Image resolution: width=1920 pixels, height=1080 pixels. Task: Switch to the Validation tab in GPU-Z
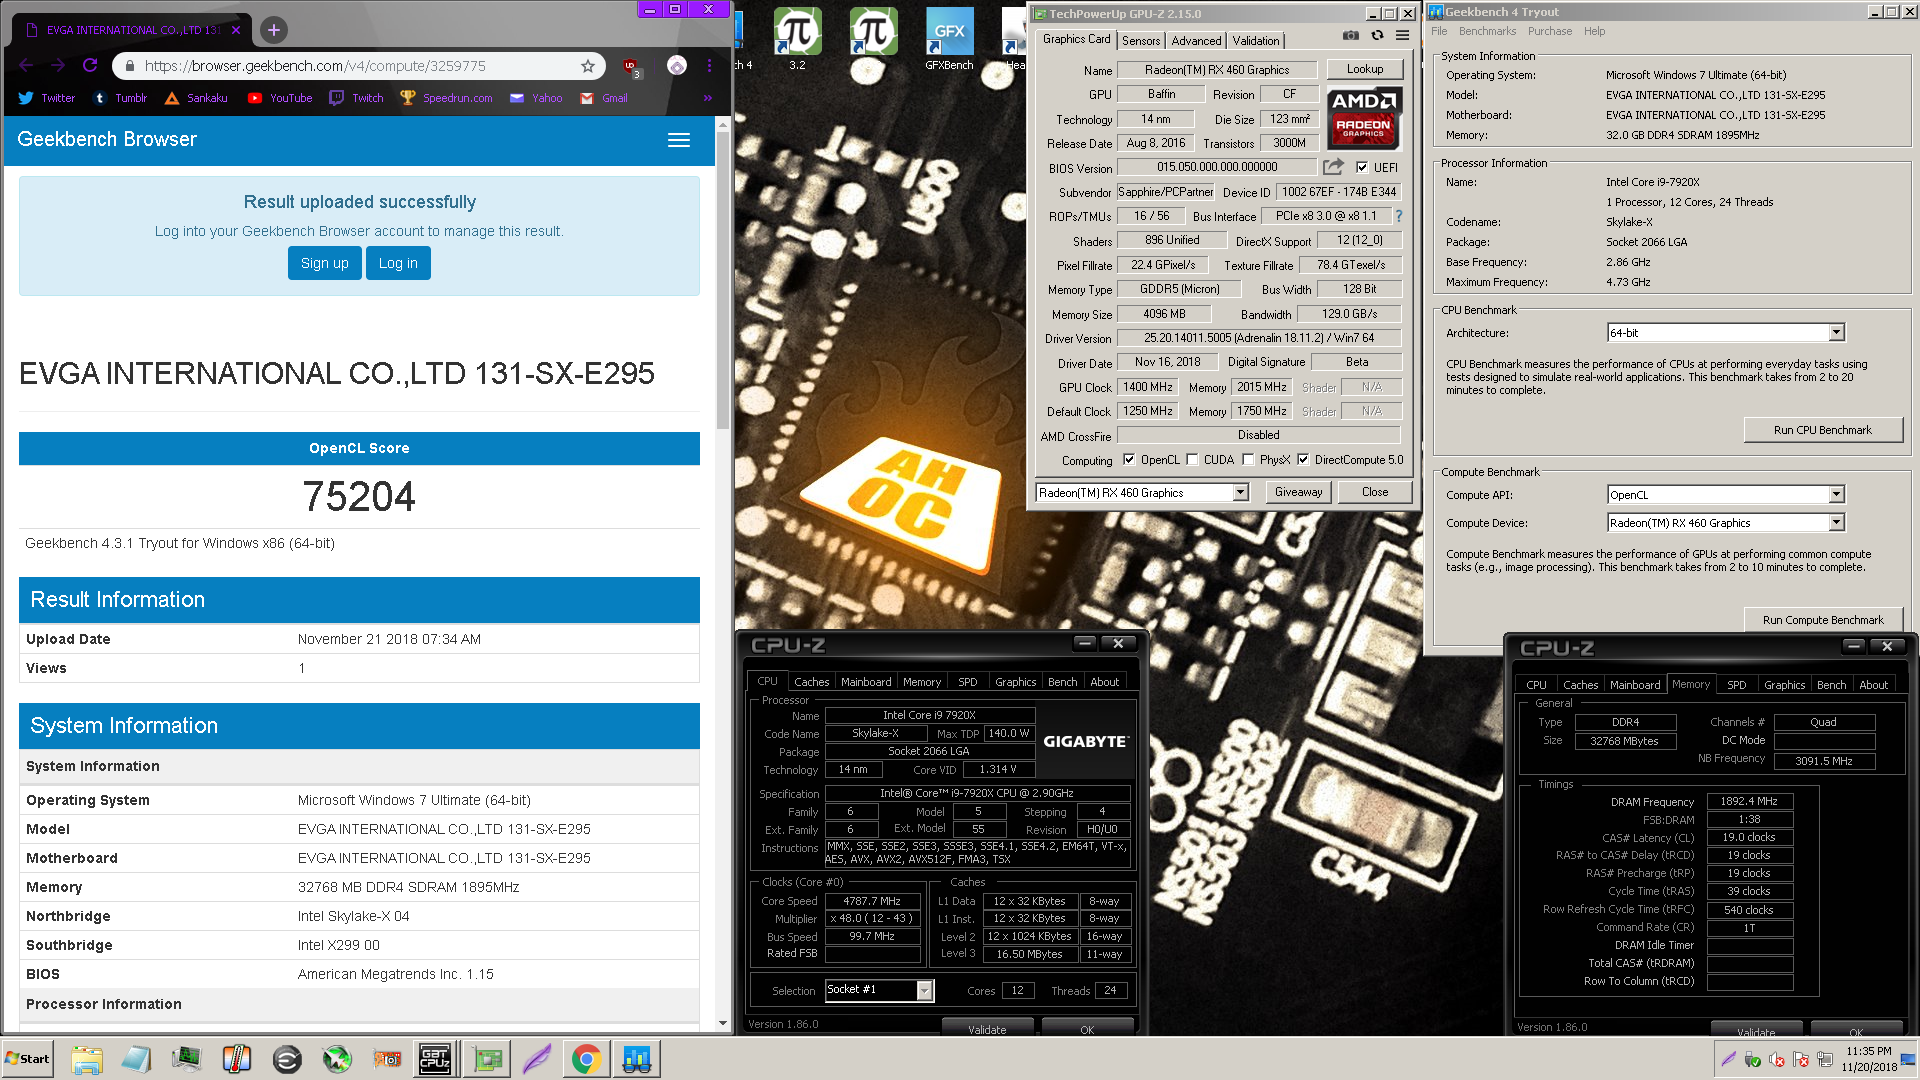tap(1255, 41)
